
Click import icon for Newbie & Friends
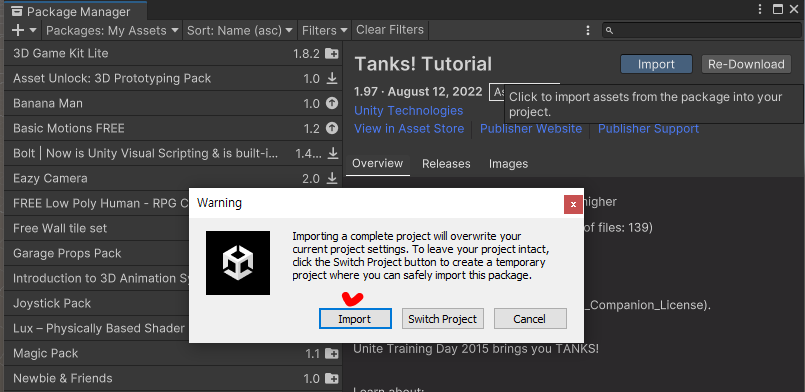(332, 379)
